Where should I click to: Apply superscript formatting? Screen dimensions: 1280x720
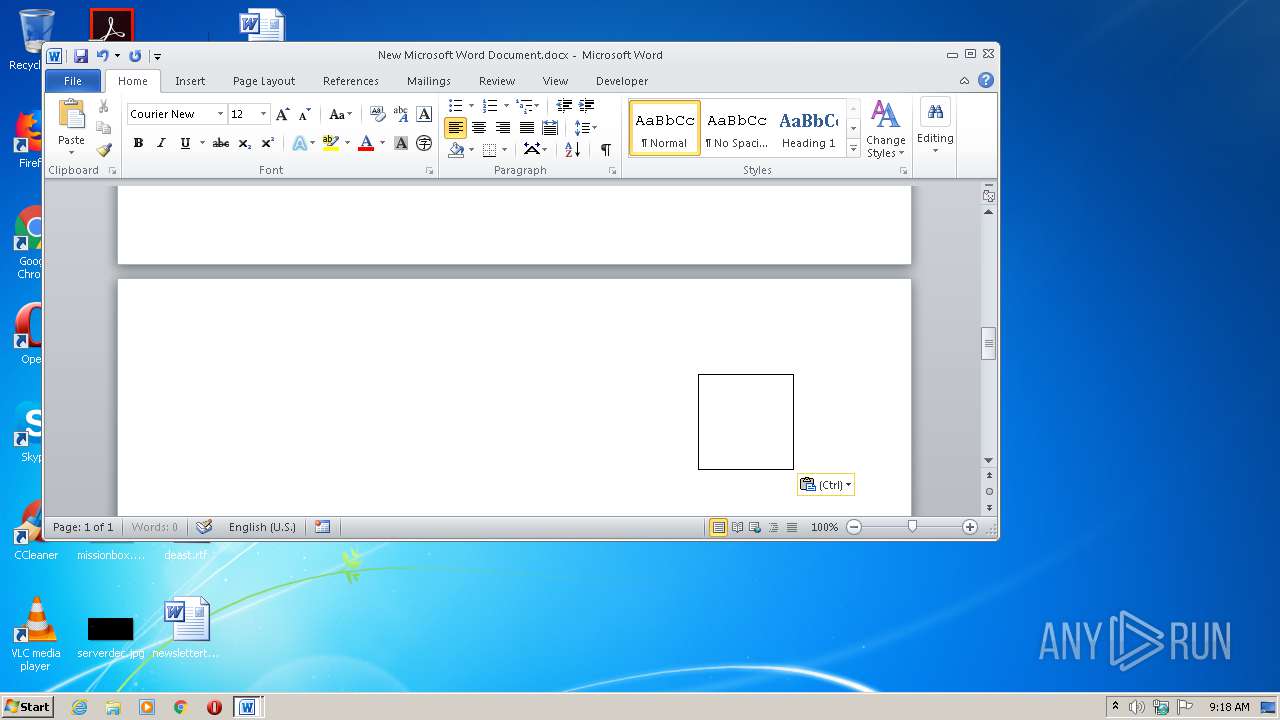pos(267,143)
